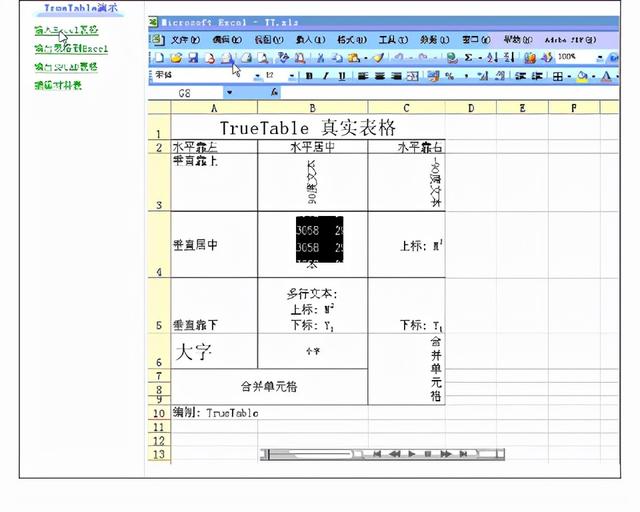This screenshot has width=640, height=512.
Task: Save the workbook using floppy disk icon
Action: [193, 58]
